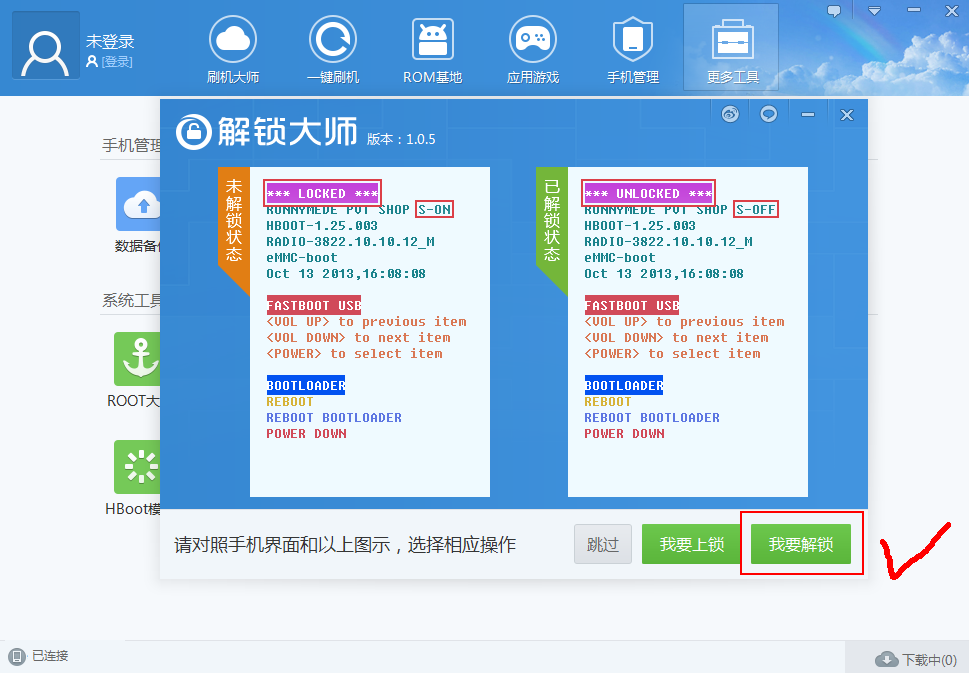Launch the ROOT anchor tool icon
Screen dimensions: 969x673
point(138,359)
